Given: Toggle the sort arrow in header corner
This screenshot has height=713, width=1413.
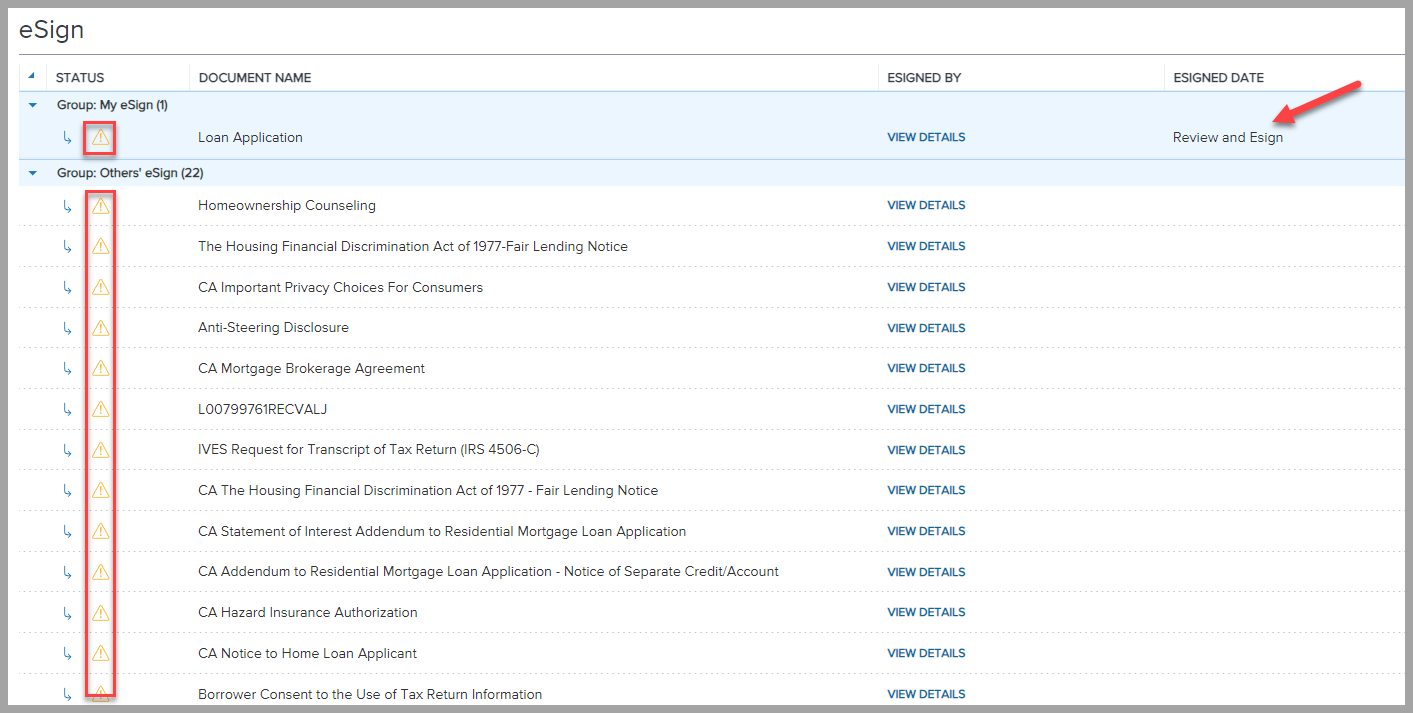Looking at the screenshot, I should (x=32, y=77).
